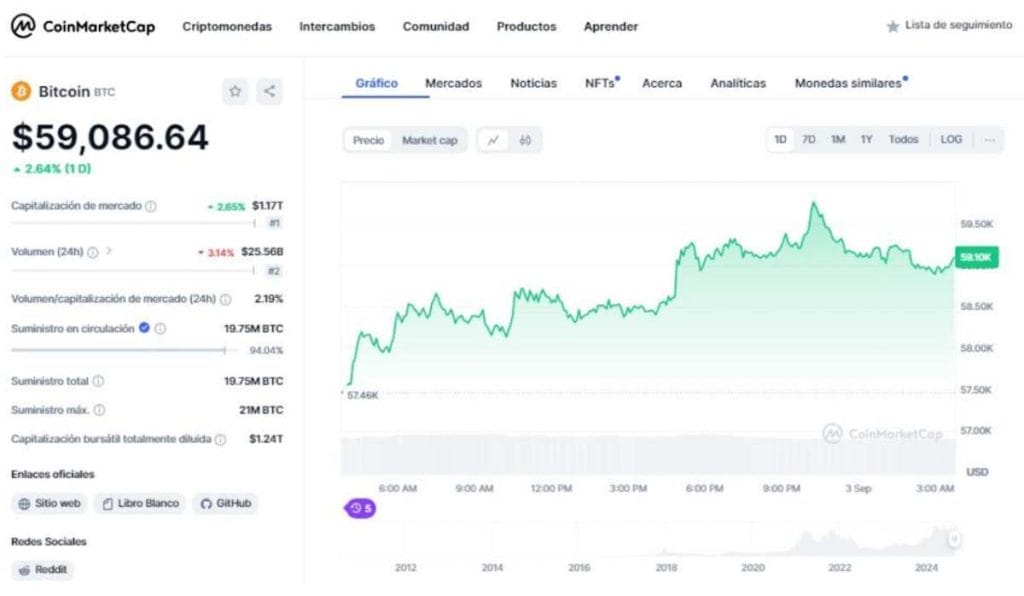Share Bitcoin page icon
Screen dimensions: 1024x596
click(x=269, y=91)
